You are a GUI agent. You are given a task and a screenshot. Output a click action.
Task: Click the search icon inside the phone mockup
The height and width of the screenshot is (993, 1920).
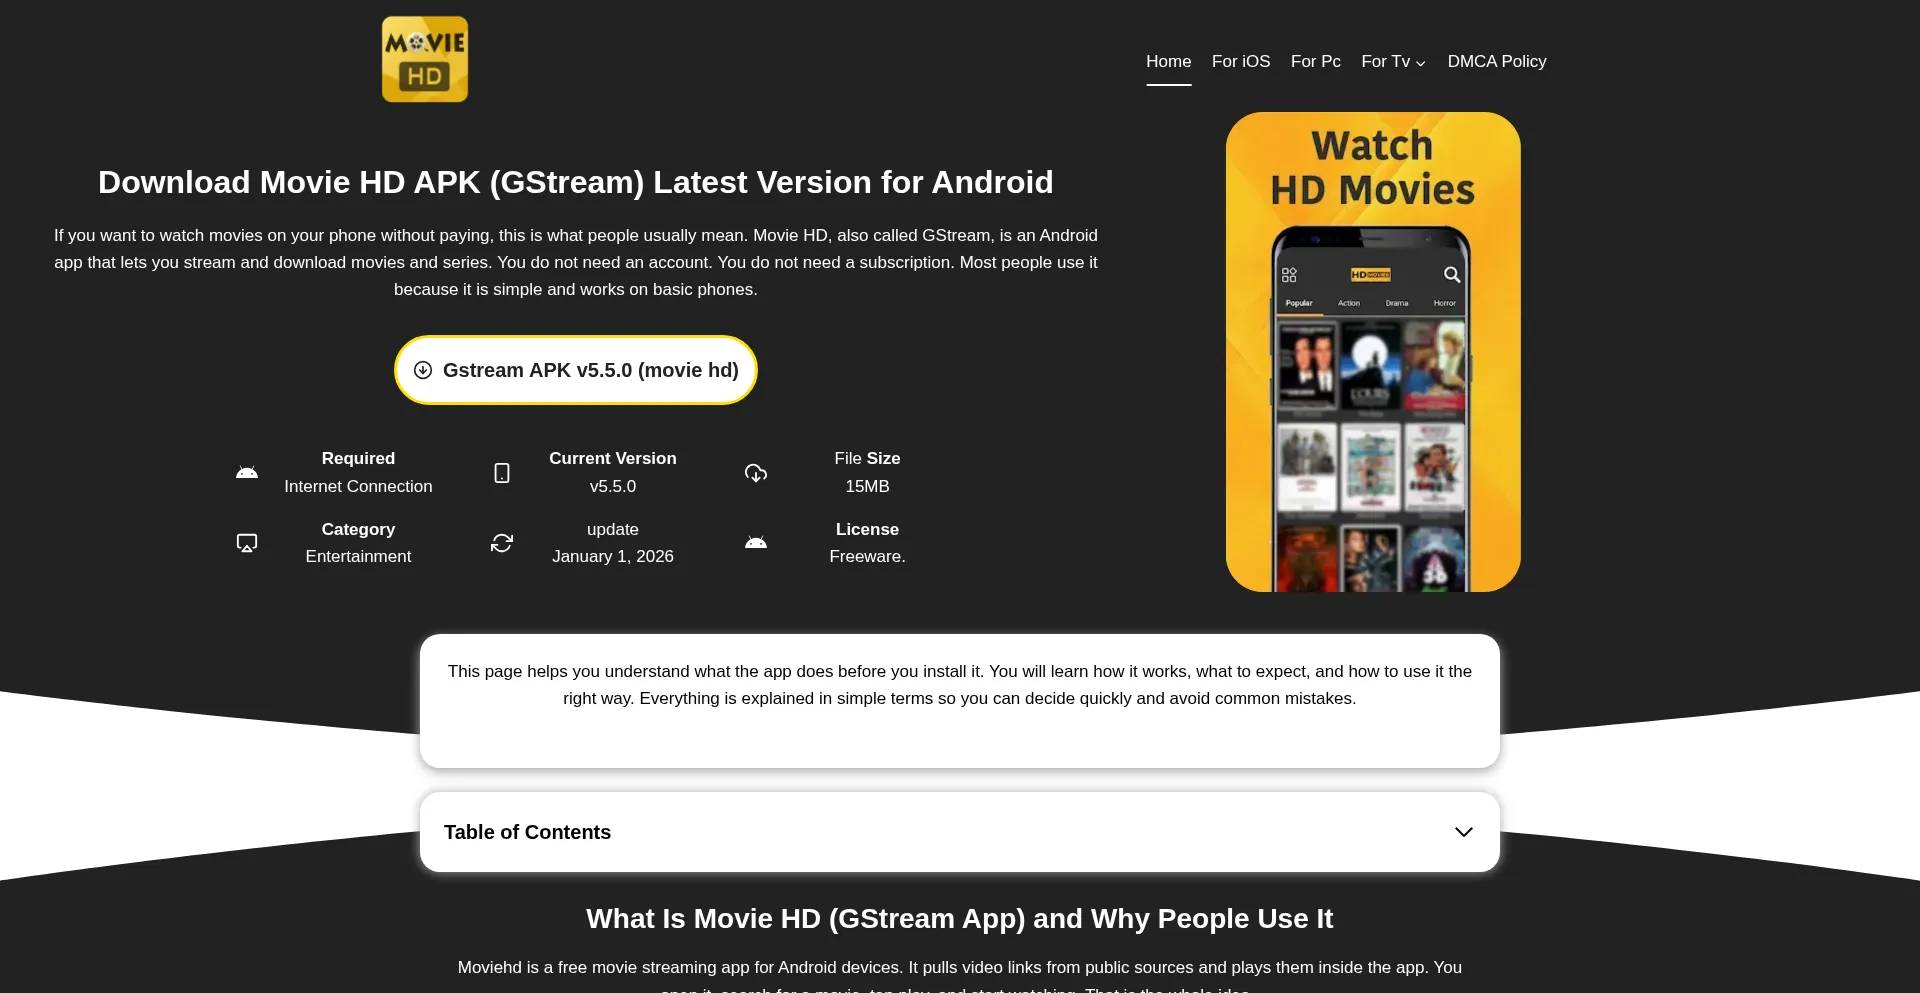pyautogui.click(x=1451, y=275)
